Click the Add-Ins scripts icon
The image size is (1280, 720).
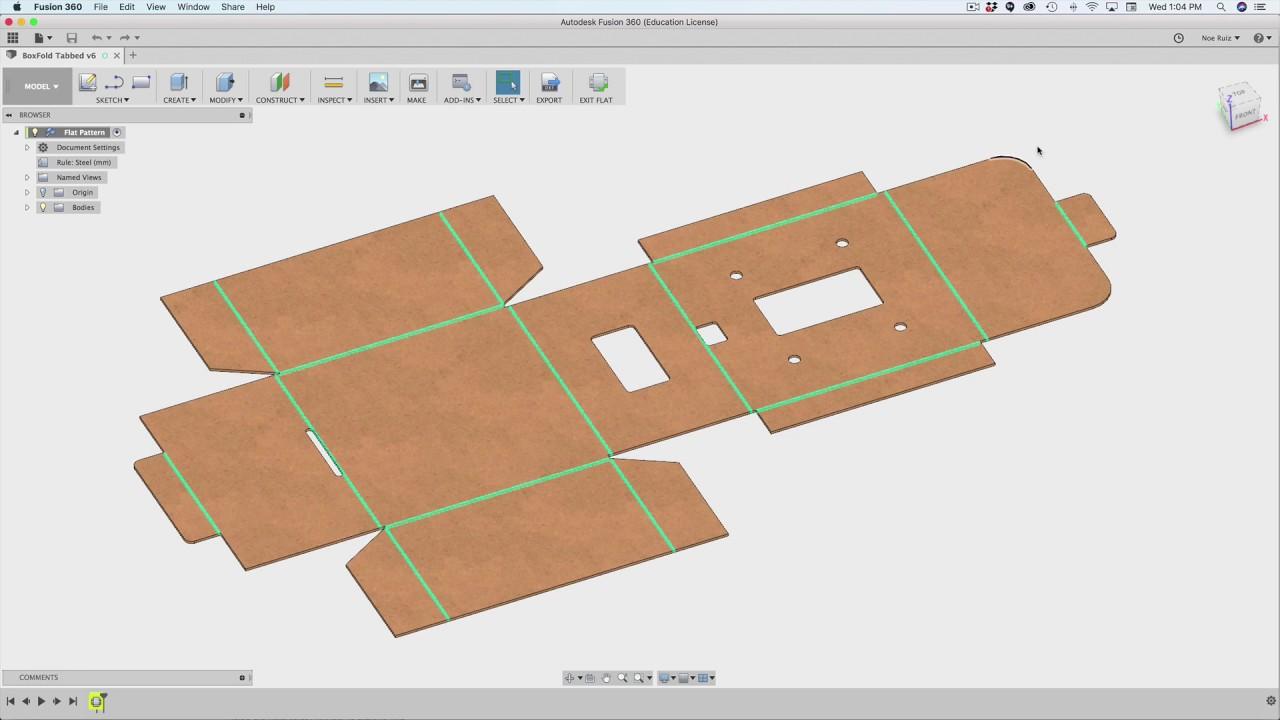pyautogui.click(x=461, y=82)
